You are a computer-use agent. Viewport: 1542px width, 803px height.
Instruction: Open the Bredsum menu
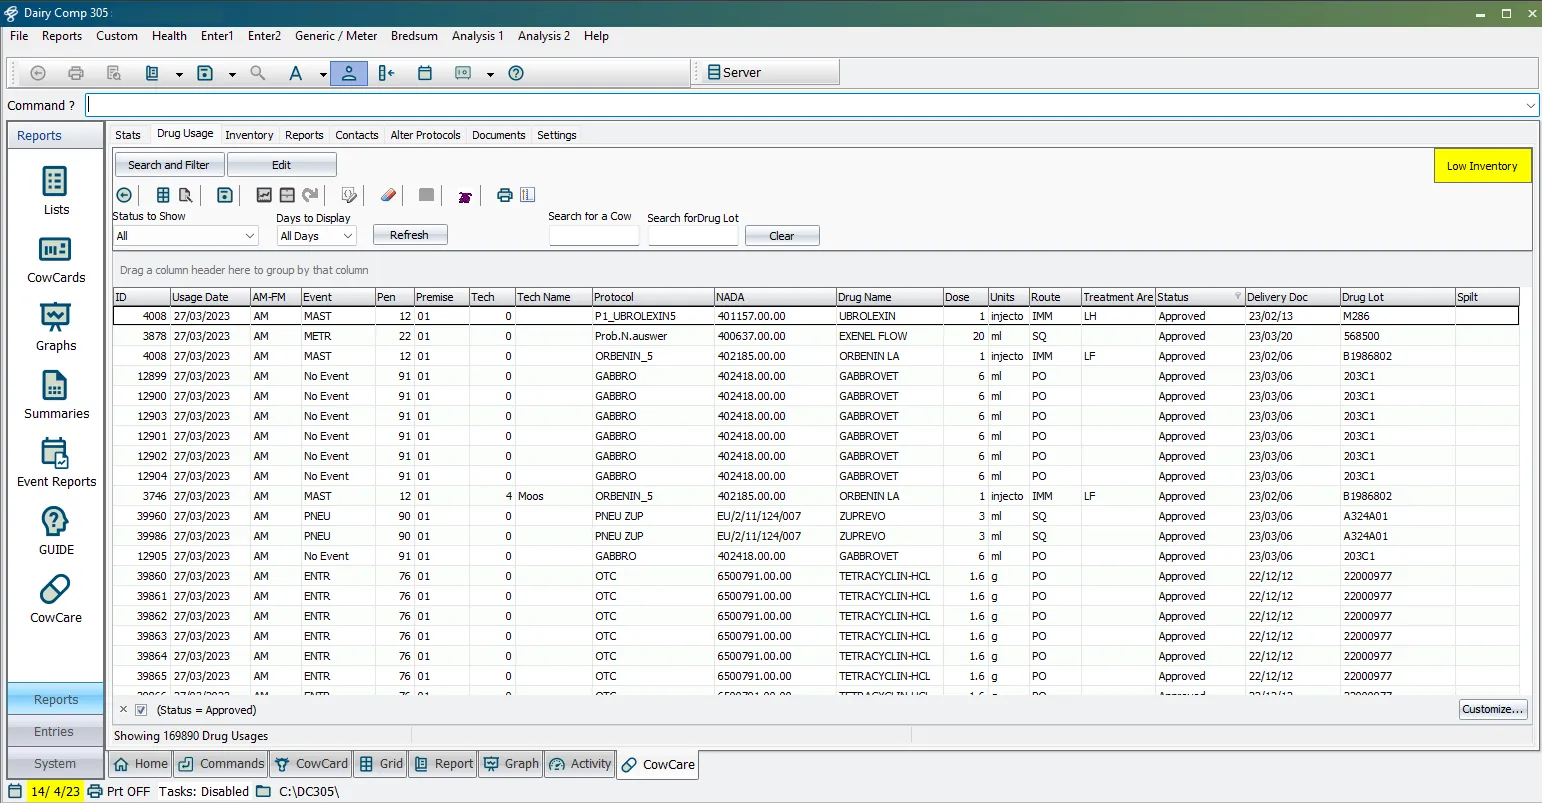(x=414, y=36)
